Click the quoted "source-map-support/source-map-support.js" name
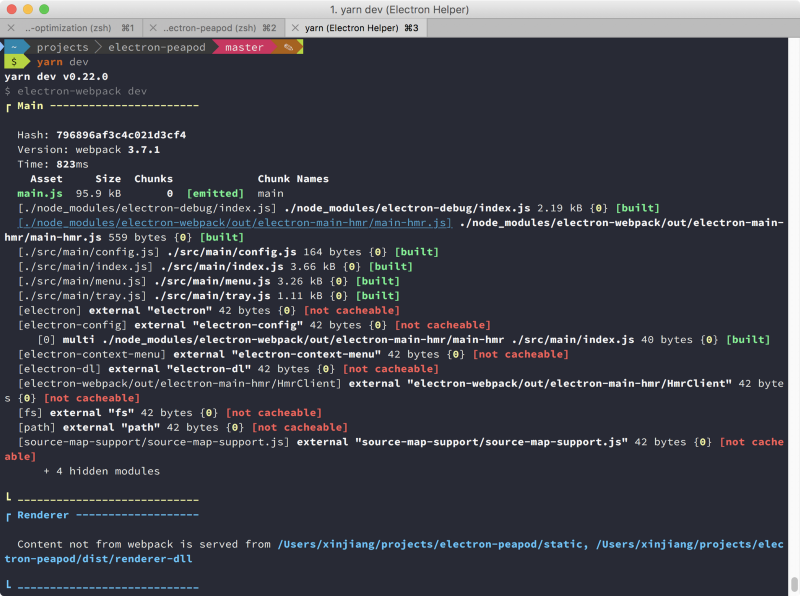The width and height of the screenshot is (800, 596). pos(491,442)
